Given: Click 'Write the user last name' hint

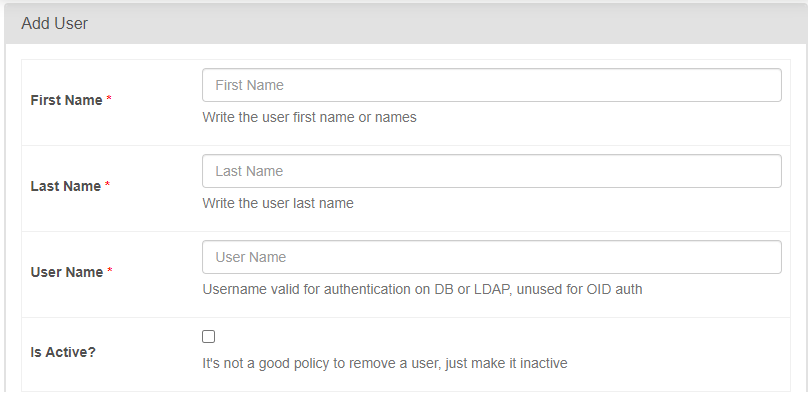Looking at the screenshot, I should (x=278, y=203).
